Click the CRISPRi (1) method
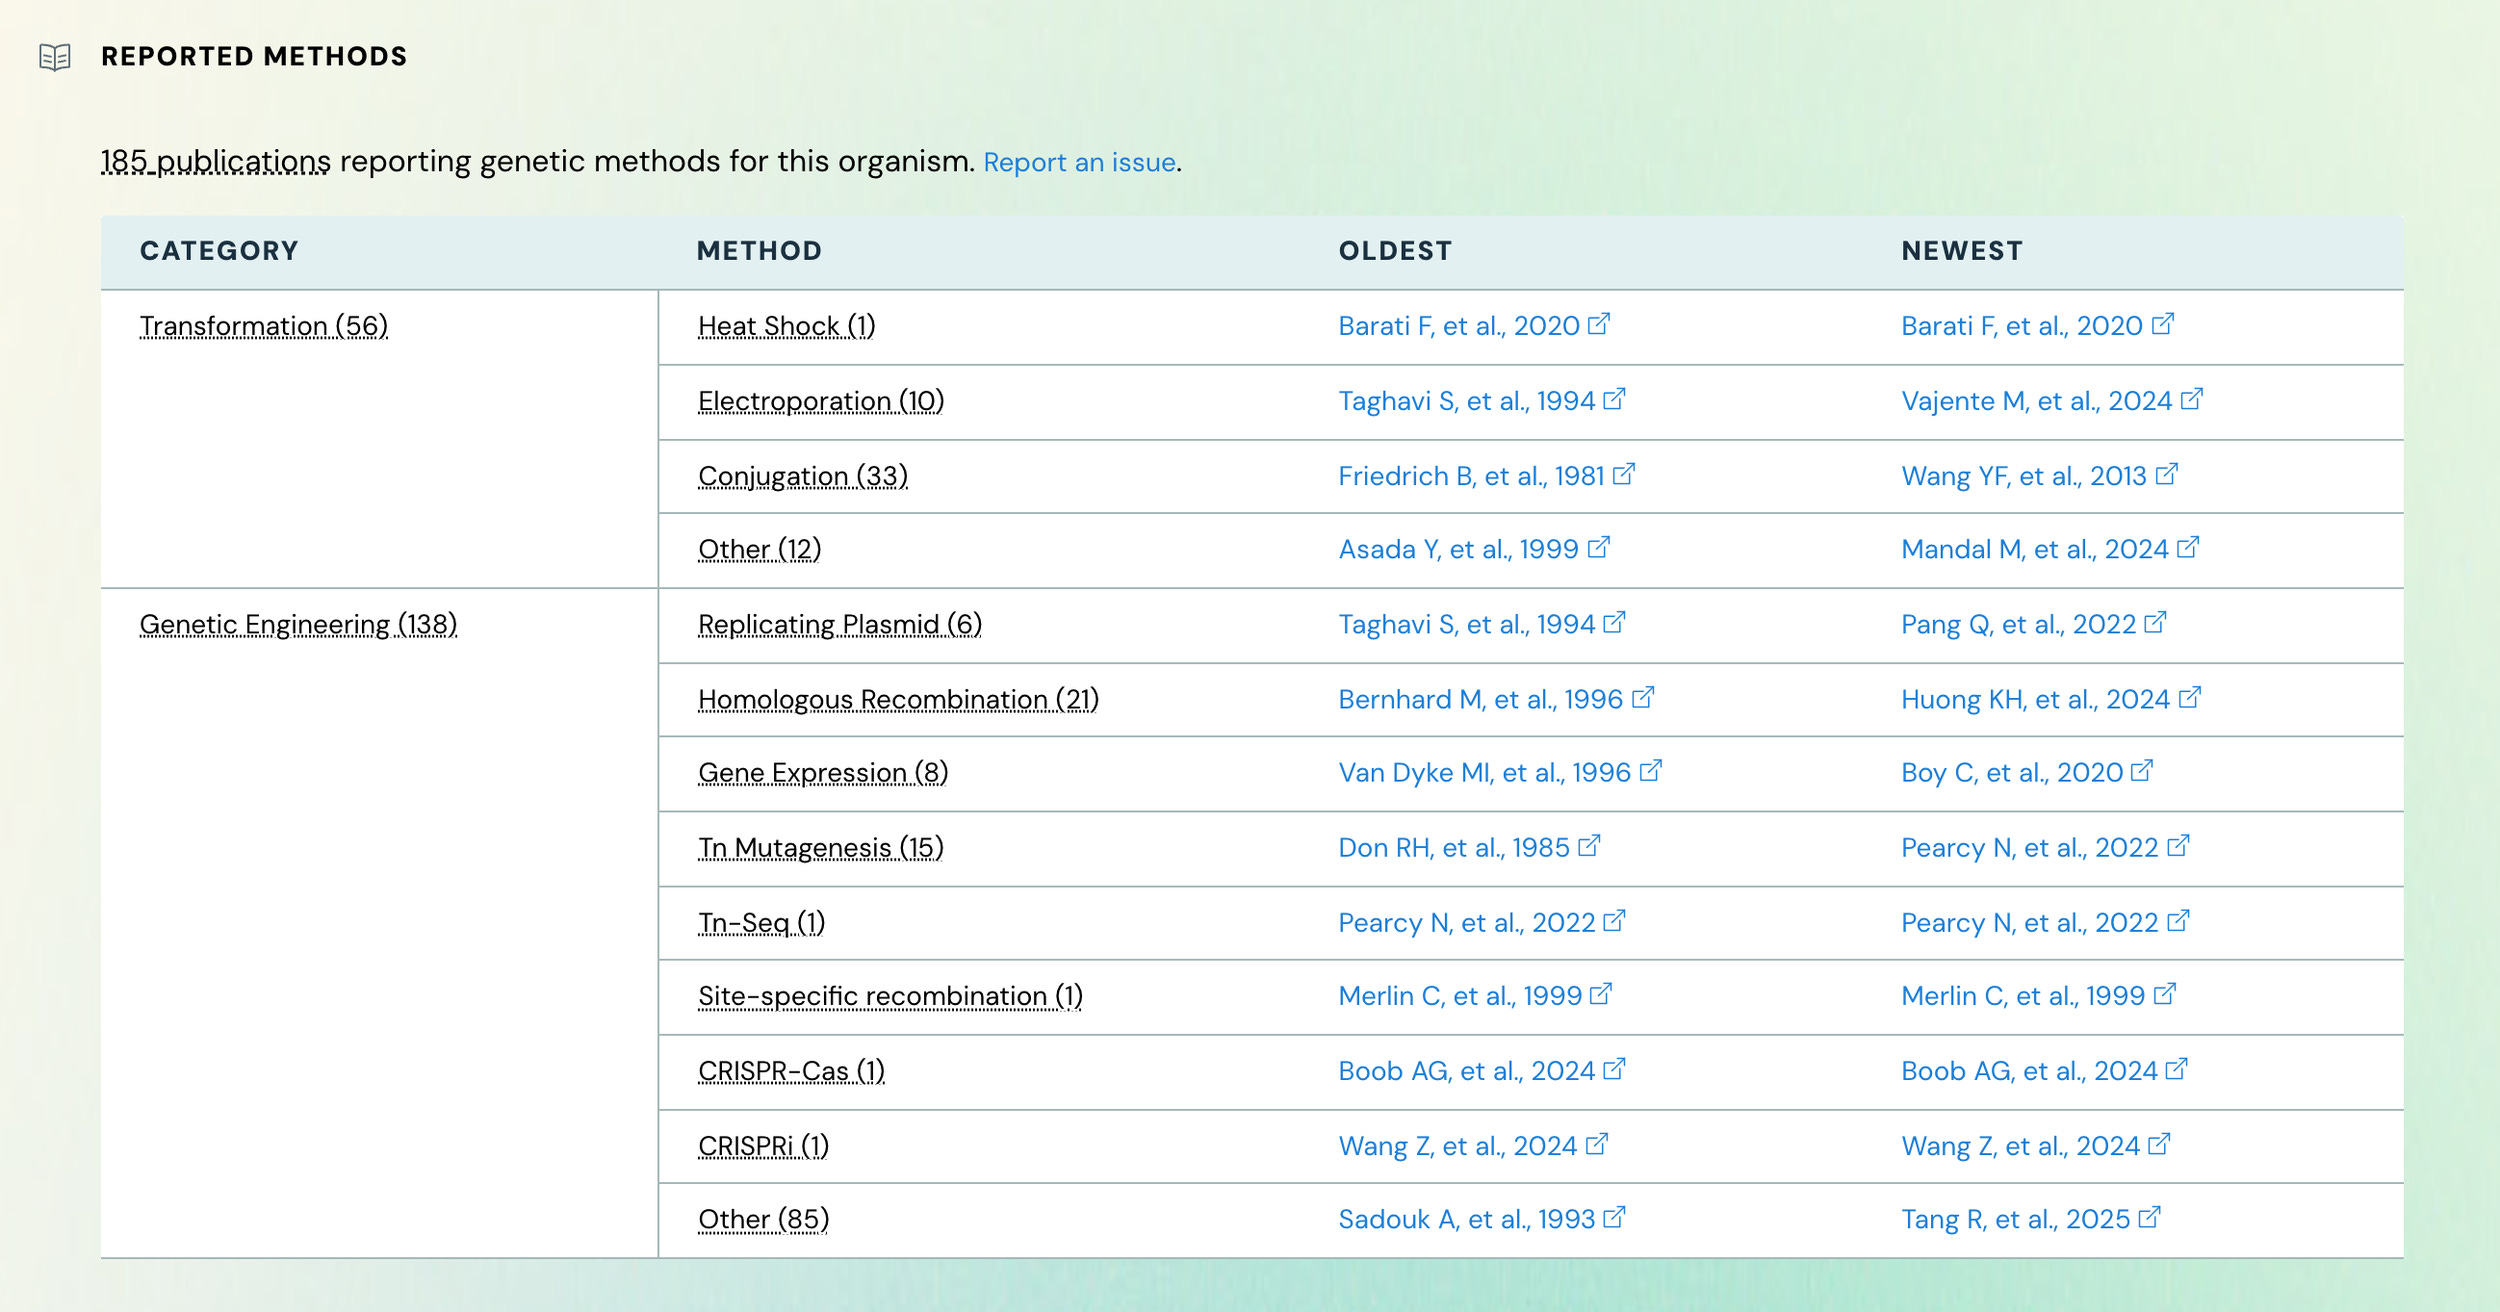Screen dimensions: 2500x1312 tap(763, 1145)
